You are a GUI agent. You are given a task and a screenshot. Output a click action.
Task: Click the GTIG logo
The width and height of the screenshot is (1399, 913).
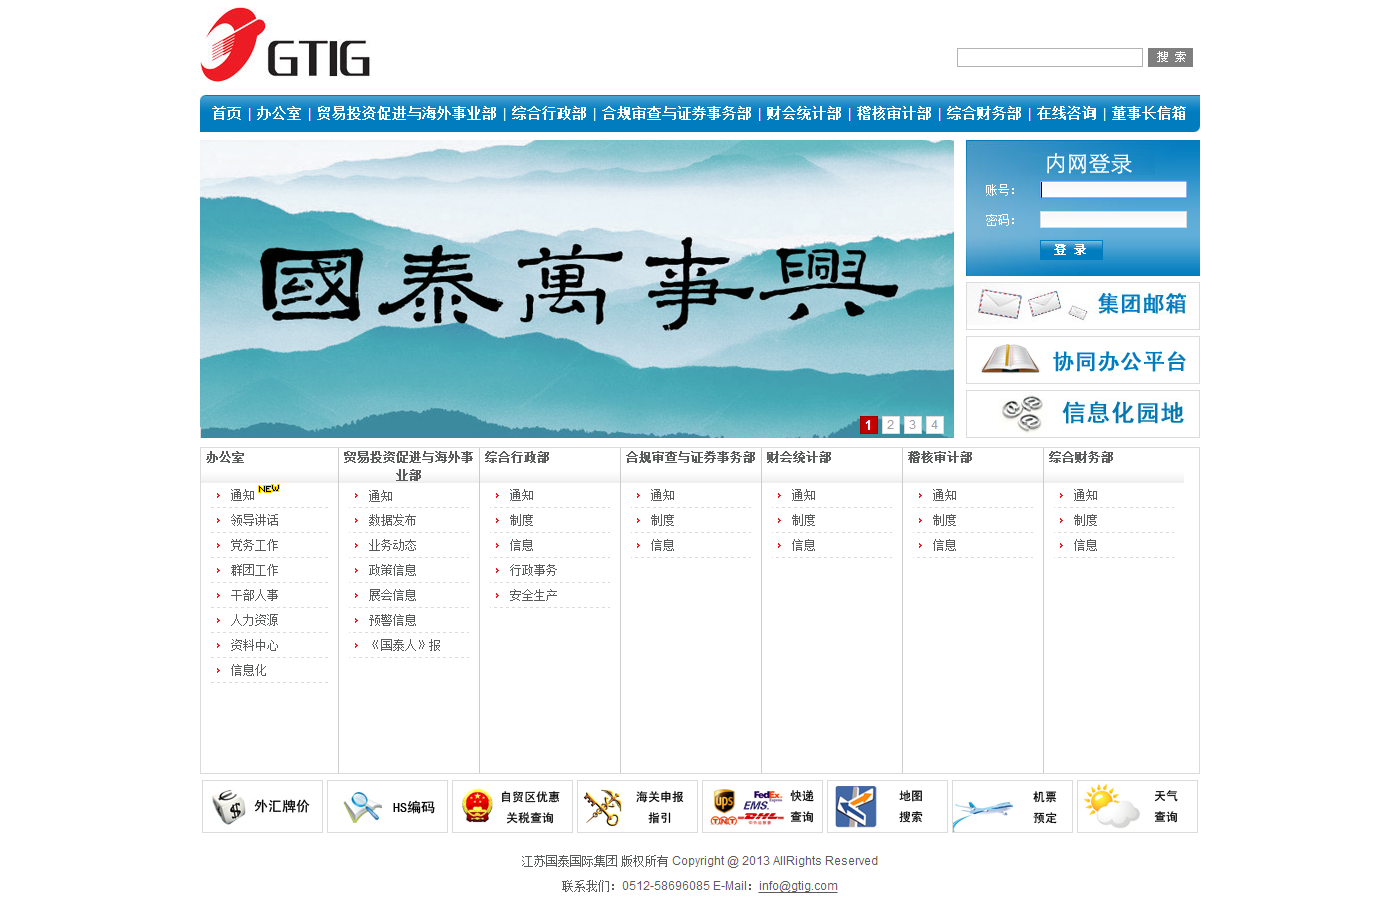coord(285,45)
